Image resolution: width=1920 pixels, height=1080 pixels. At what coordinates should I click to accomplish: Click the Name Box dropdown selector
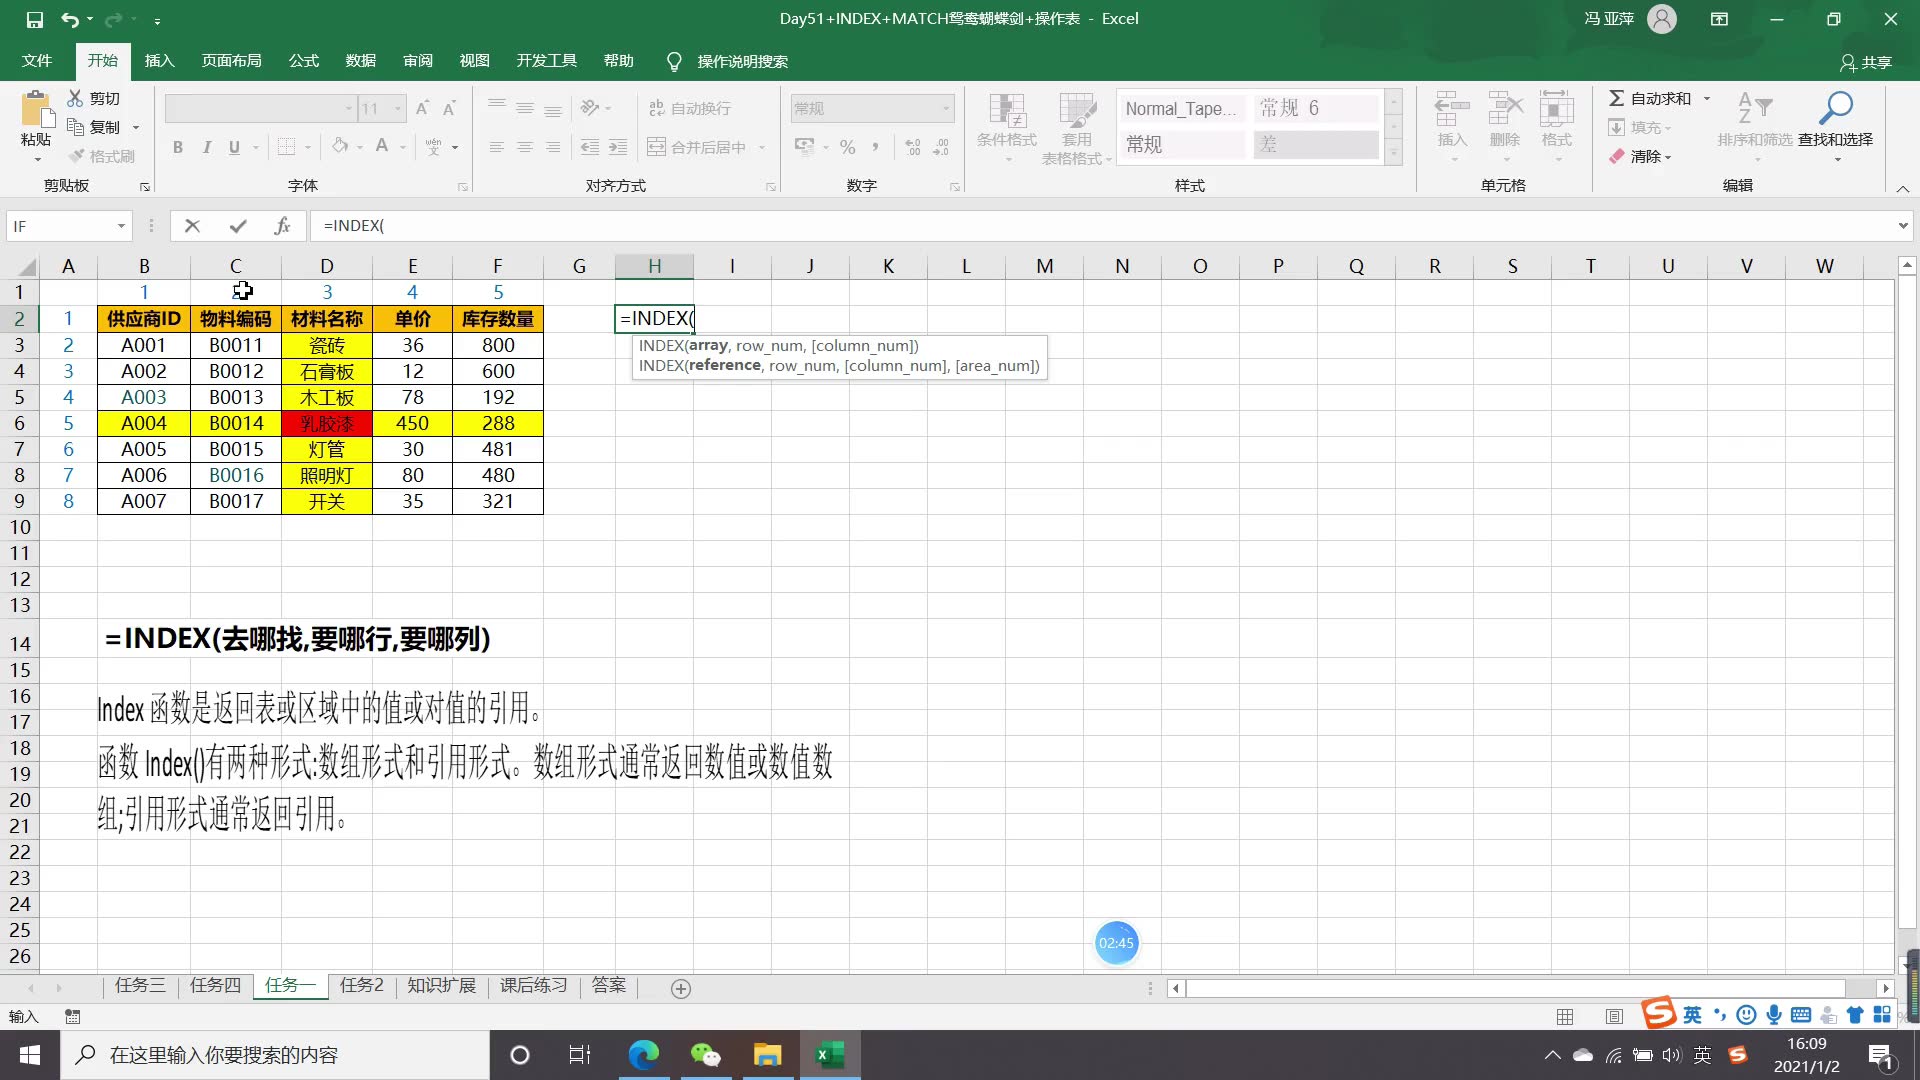[x=120, y=225]
